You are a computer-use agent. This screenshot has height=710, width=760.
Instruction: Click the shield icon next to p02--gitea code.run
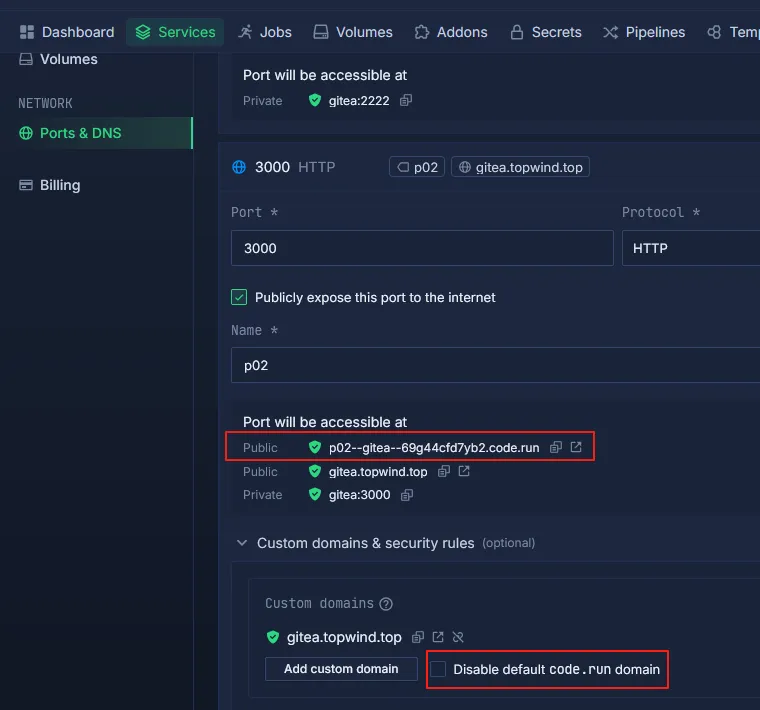(315, 447)
